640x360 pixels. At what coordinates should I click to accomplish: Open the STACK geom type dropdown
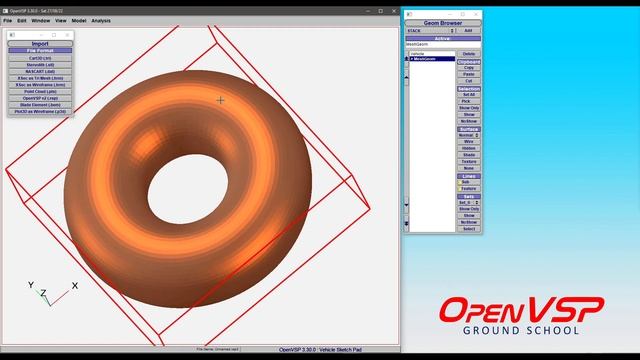(430, 31)
